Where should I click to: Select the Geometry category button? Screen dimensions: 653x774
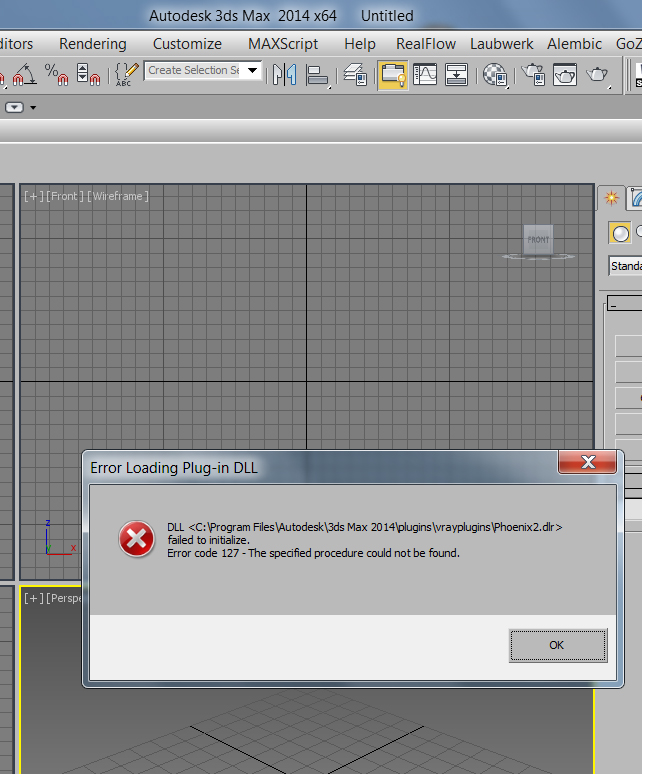(x=620, y=233)
